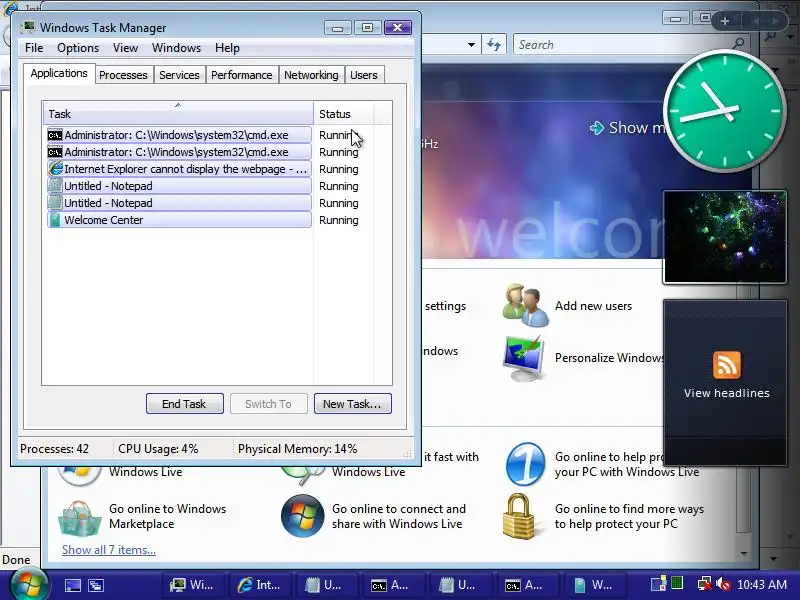This screenshot has width=800, height=600.
Task: Switch to the Services tab
Action: (179, 75)
